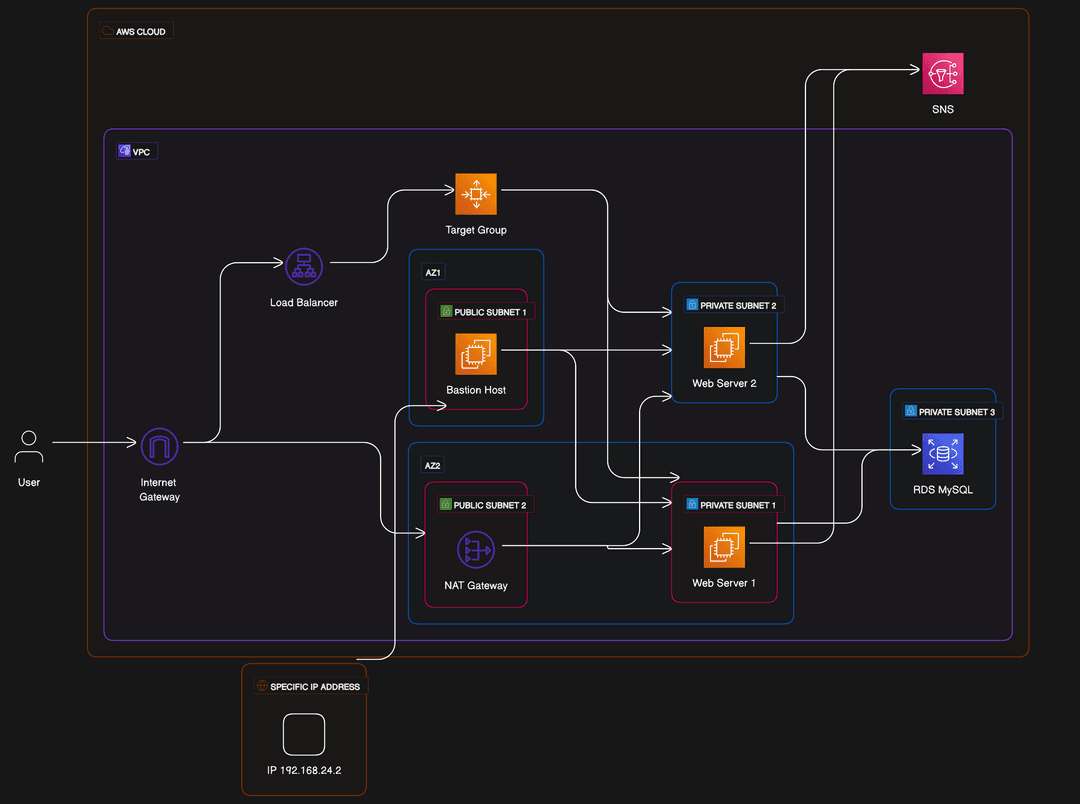Click the AZ2 zone label
This screenshot has height=804, width=1080.
tap(433, 466)
